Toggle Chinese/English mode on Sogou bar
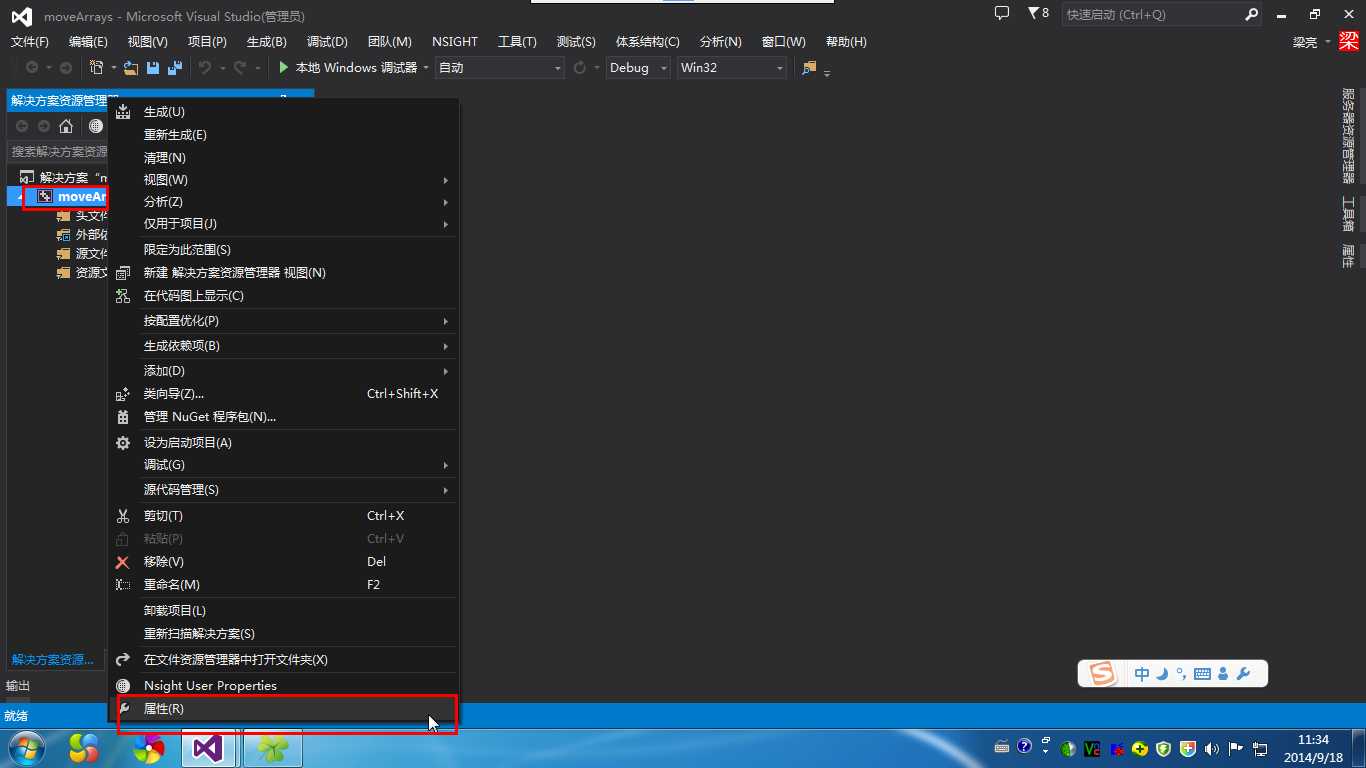This screenshot has width=1366, height=768. 1142,674
